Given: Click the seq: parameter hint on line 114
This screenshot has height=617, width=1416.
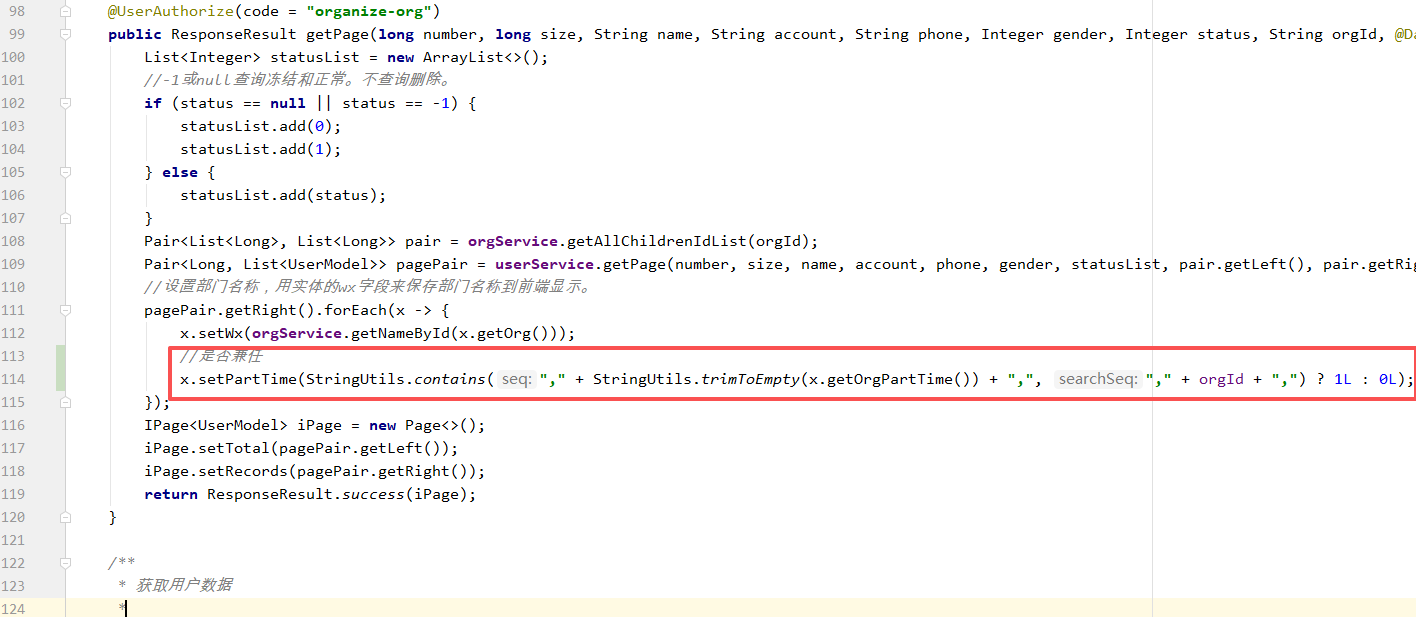Looking at the screenshot, I should click(x=516, y=379).
